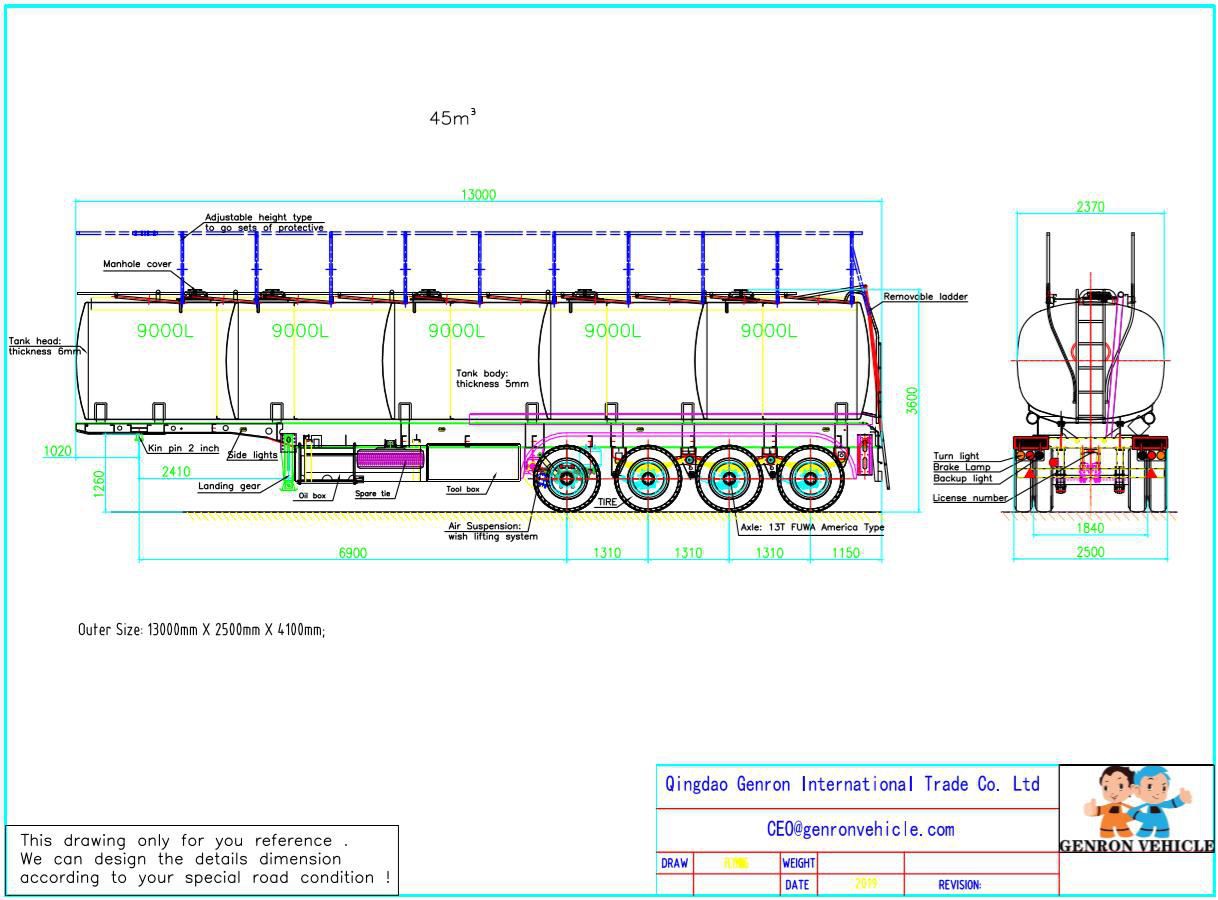
Task: Select the License number annotation
Action: point(970,497)
